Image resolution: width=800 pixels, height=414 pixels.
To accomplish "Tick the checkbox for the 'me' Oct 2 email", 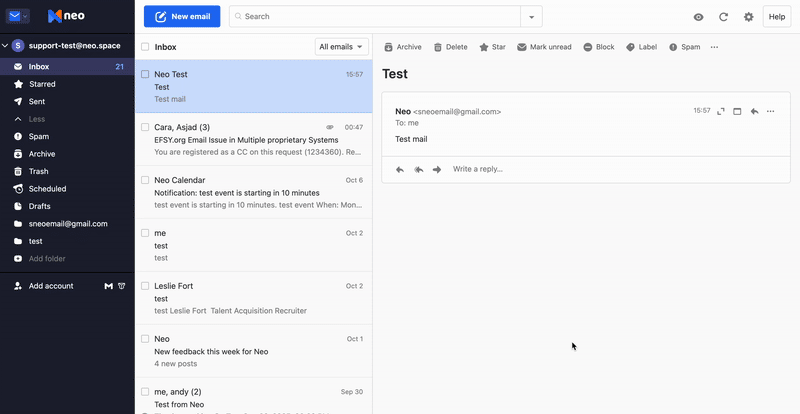I will point(145,233).
